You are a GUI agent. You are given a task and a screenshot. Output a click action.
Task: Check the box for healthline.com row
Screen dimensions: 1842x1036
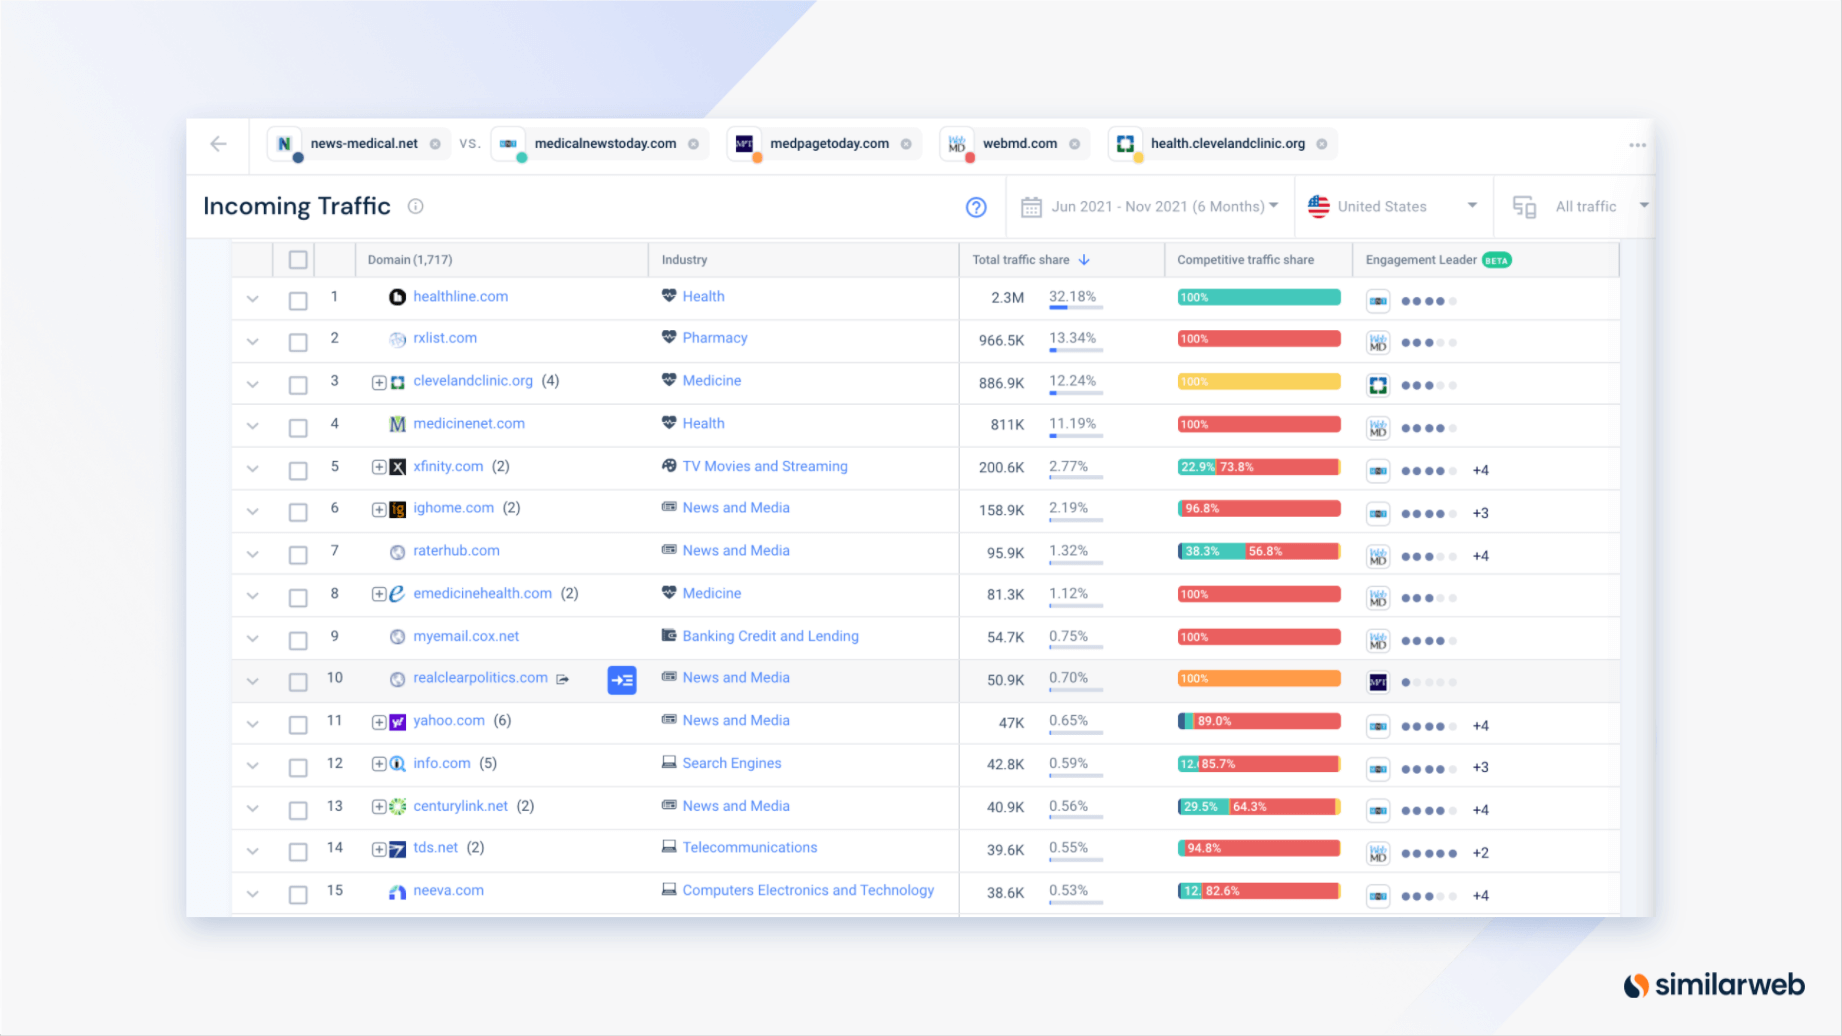[x=298, y=300]
